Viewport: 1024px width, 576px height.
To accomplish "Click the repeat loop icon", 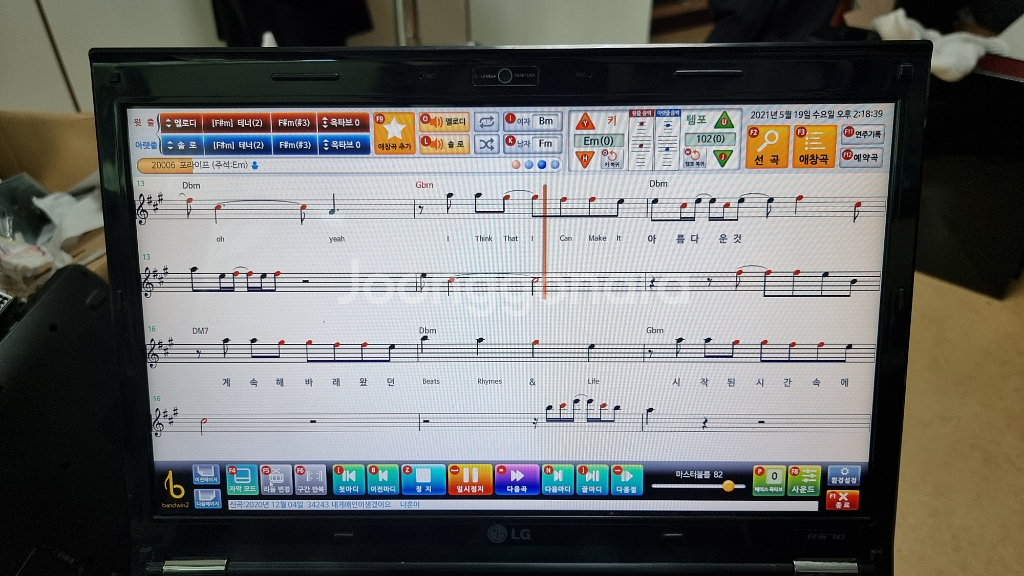I will 487,122.
